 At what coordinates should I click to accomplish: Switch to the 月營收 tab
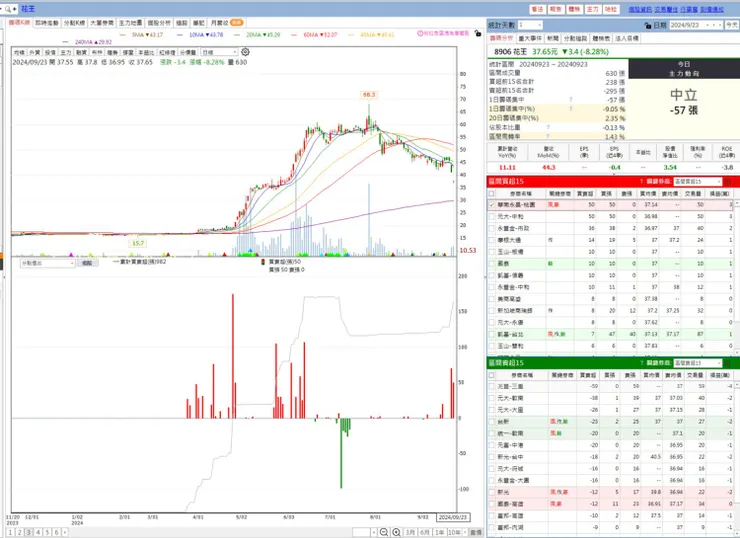[226, 23]
